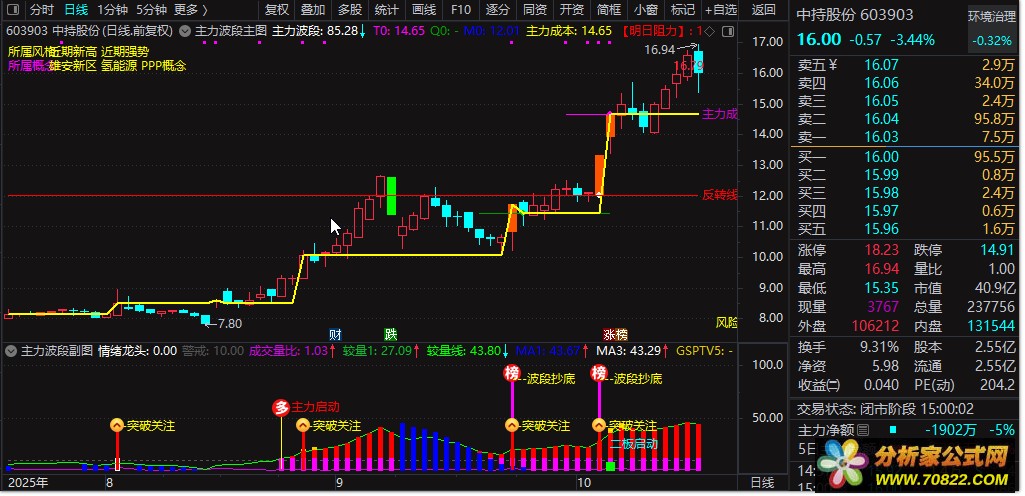Click the 环境治理 sector box
This screenshot has height=496, width=1025.
point(992,28)
